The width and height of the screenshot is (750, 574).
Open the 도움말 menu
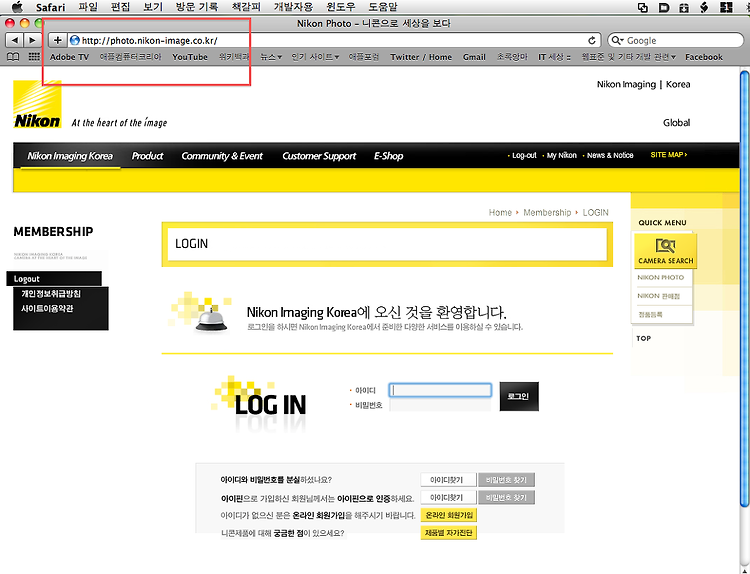tap(383, 7)
